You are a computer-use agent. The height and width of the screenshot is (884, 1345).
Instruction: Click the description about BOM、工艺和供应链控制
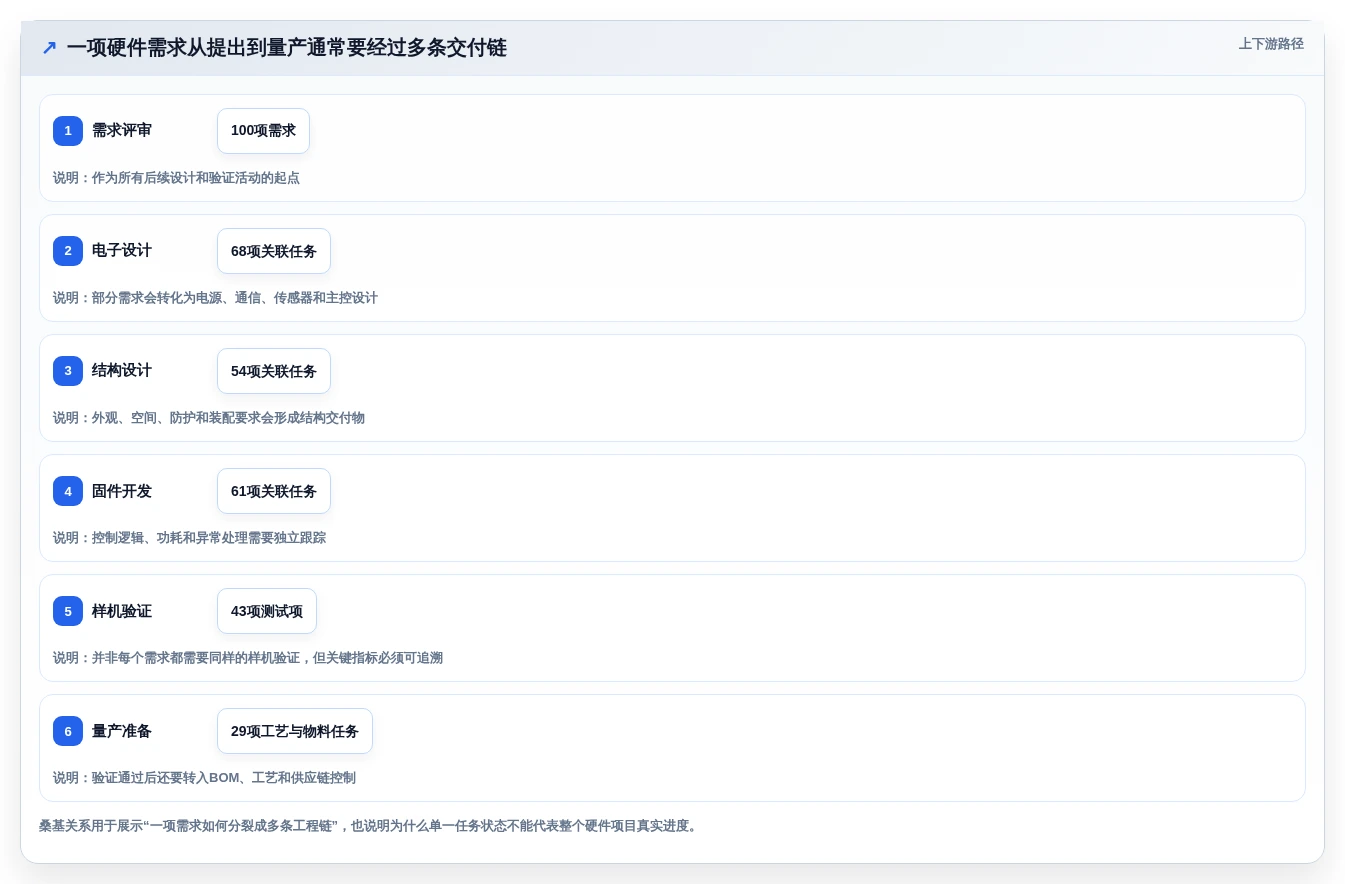click(x=204, y=778)
